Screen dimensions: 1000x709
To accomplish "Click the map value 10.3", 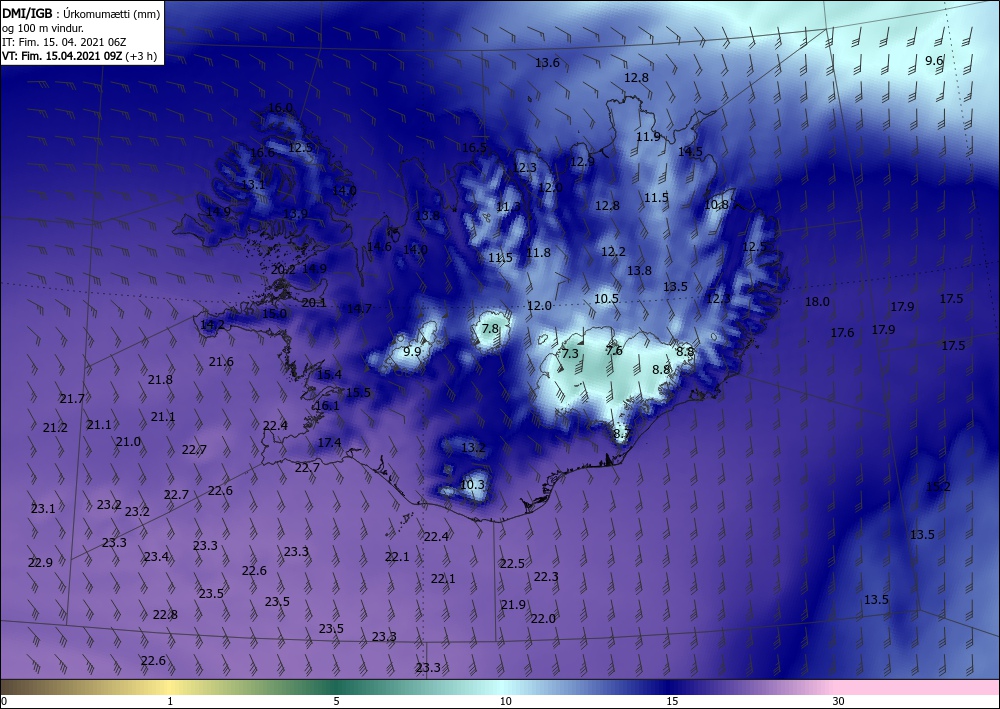I will pos(472,485).
